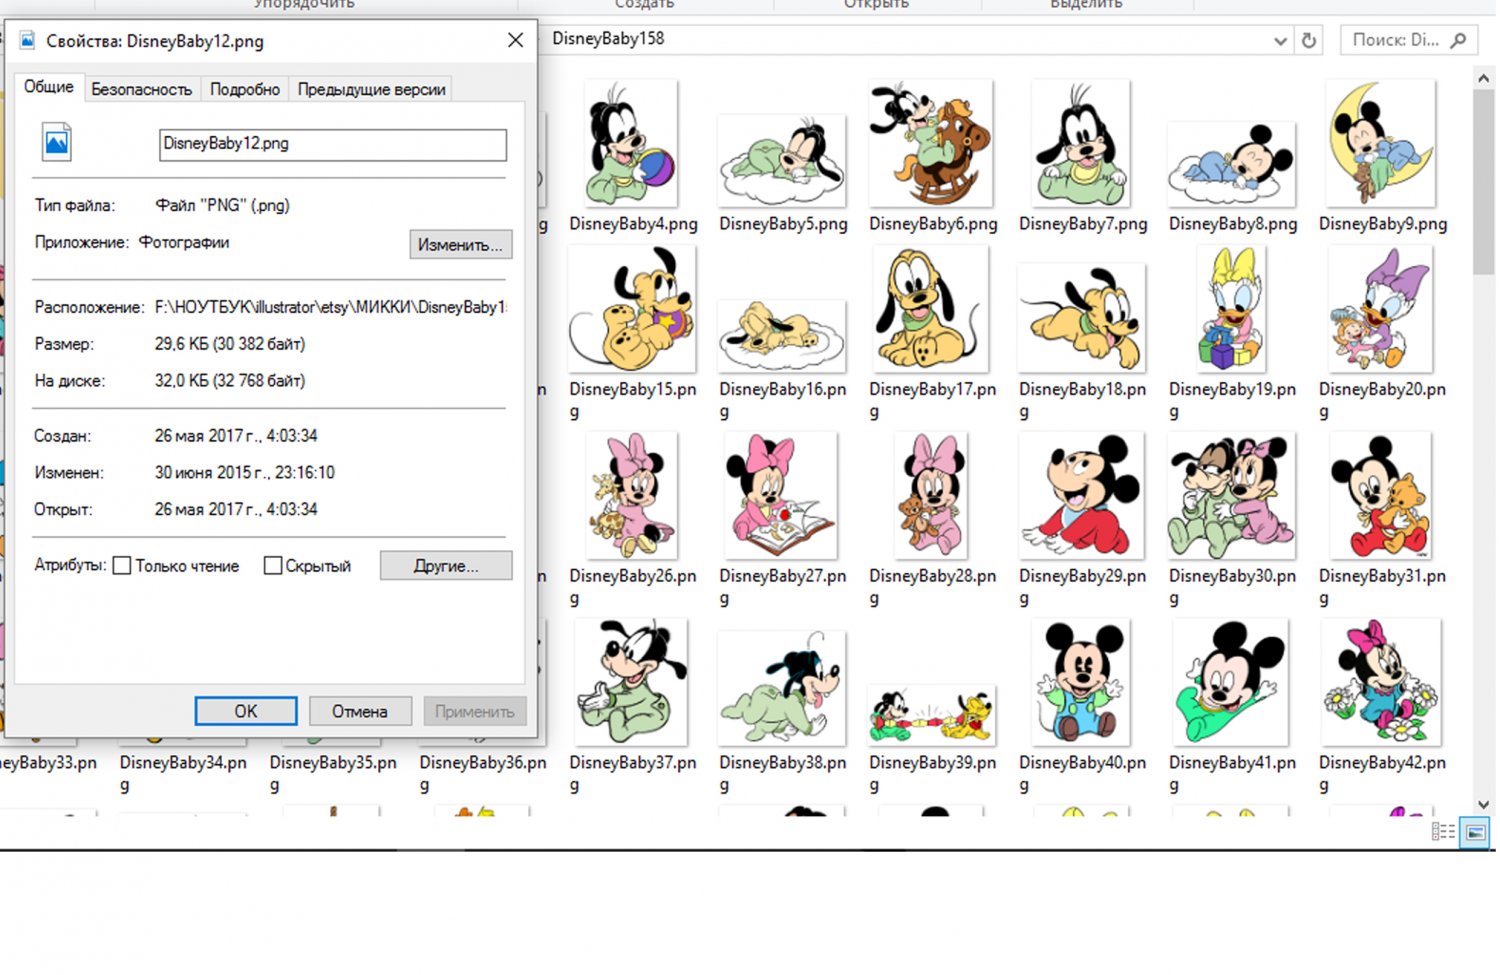Switch to details list view icon
The height and width of the screenshot is (975, 1500).
click(1443, 831)
